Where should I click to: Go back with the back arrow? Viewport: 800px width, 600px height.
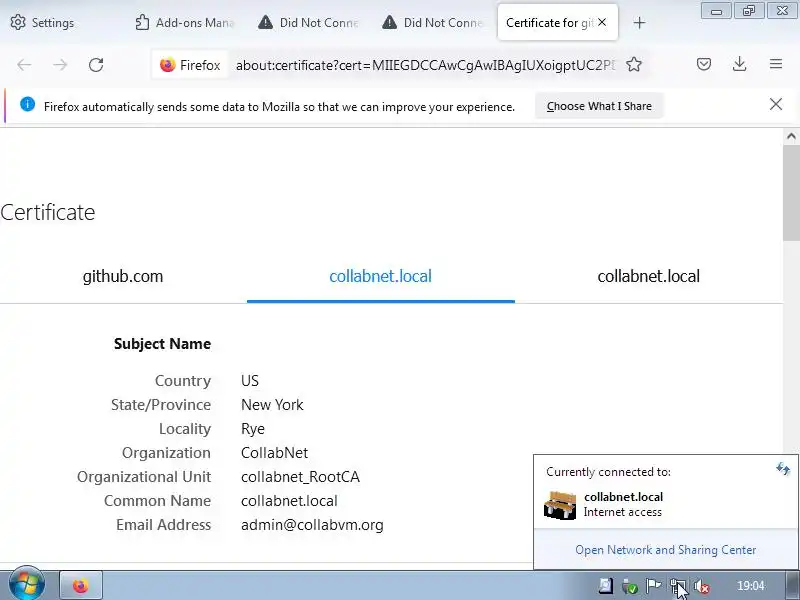24,65
